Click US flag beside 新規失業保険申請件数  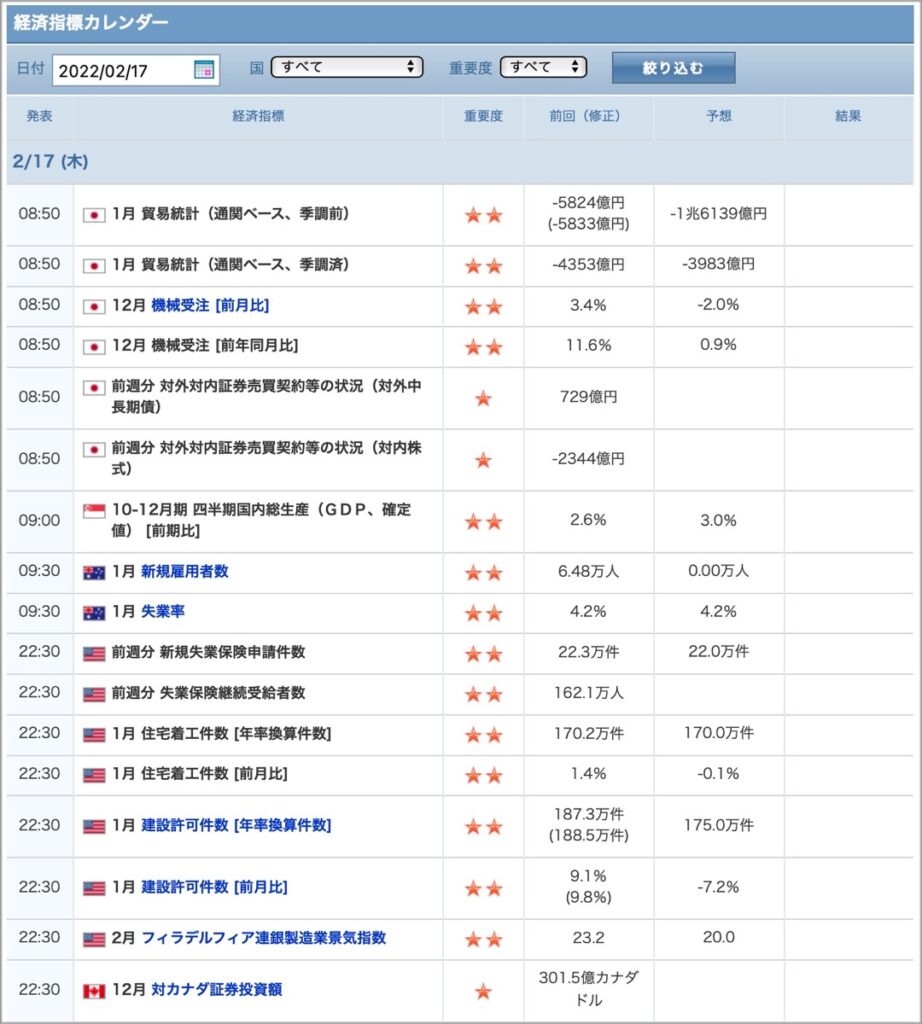pos(94,654)
